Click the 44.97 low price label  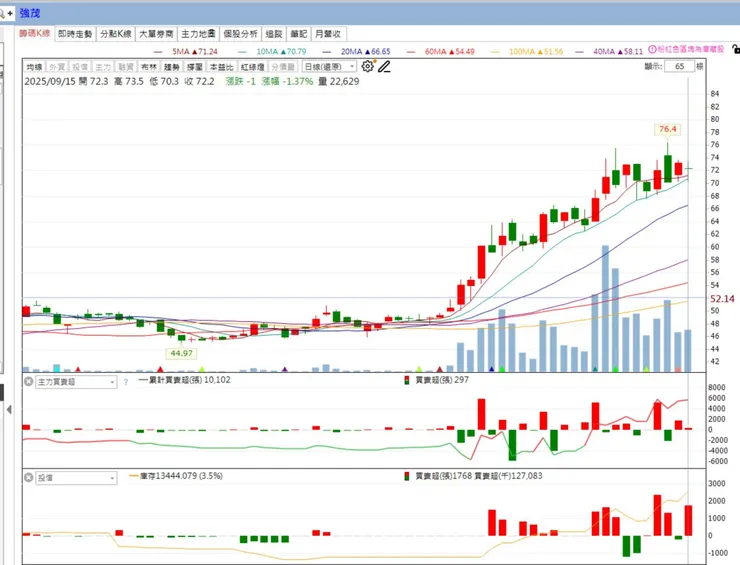click(182, 353)
